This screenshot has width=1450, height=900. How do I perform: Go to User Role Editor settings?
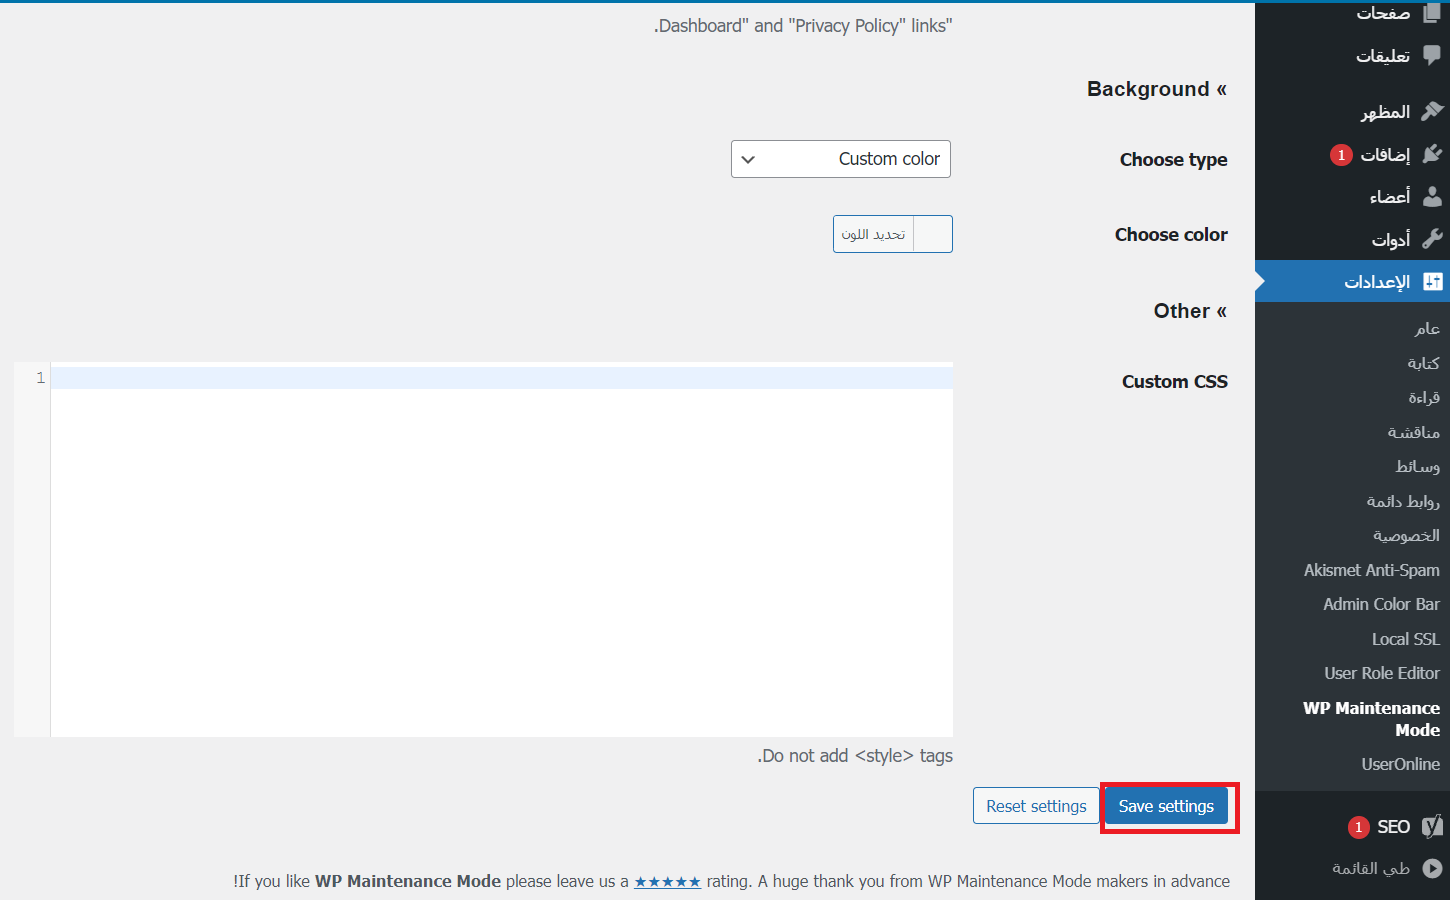tap(1381, 673)
